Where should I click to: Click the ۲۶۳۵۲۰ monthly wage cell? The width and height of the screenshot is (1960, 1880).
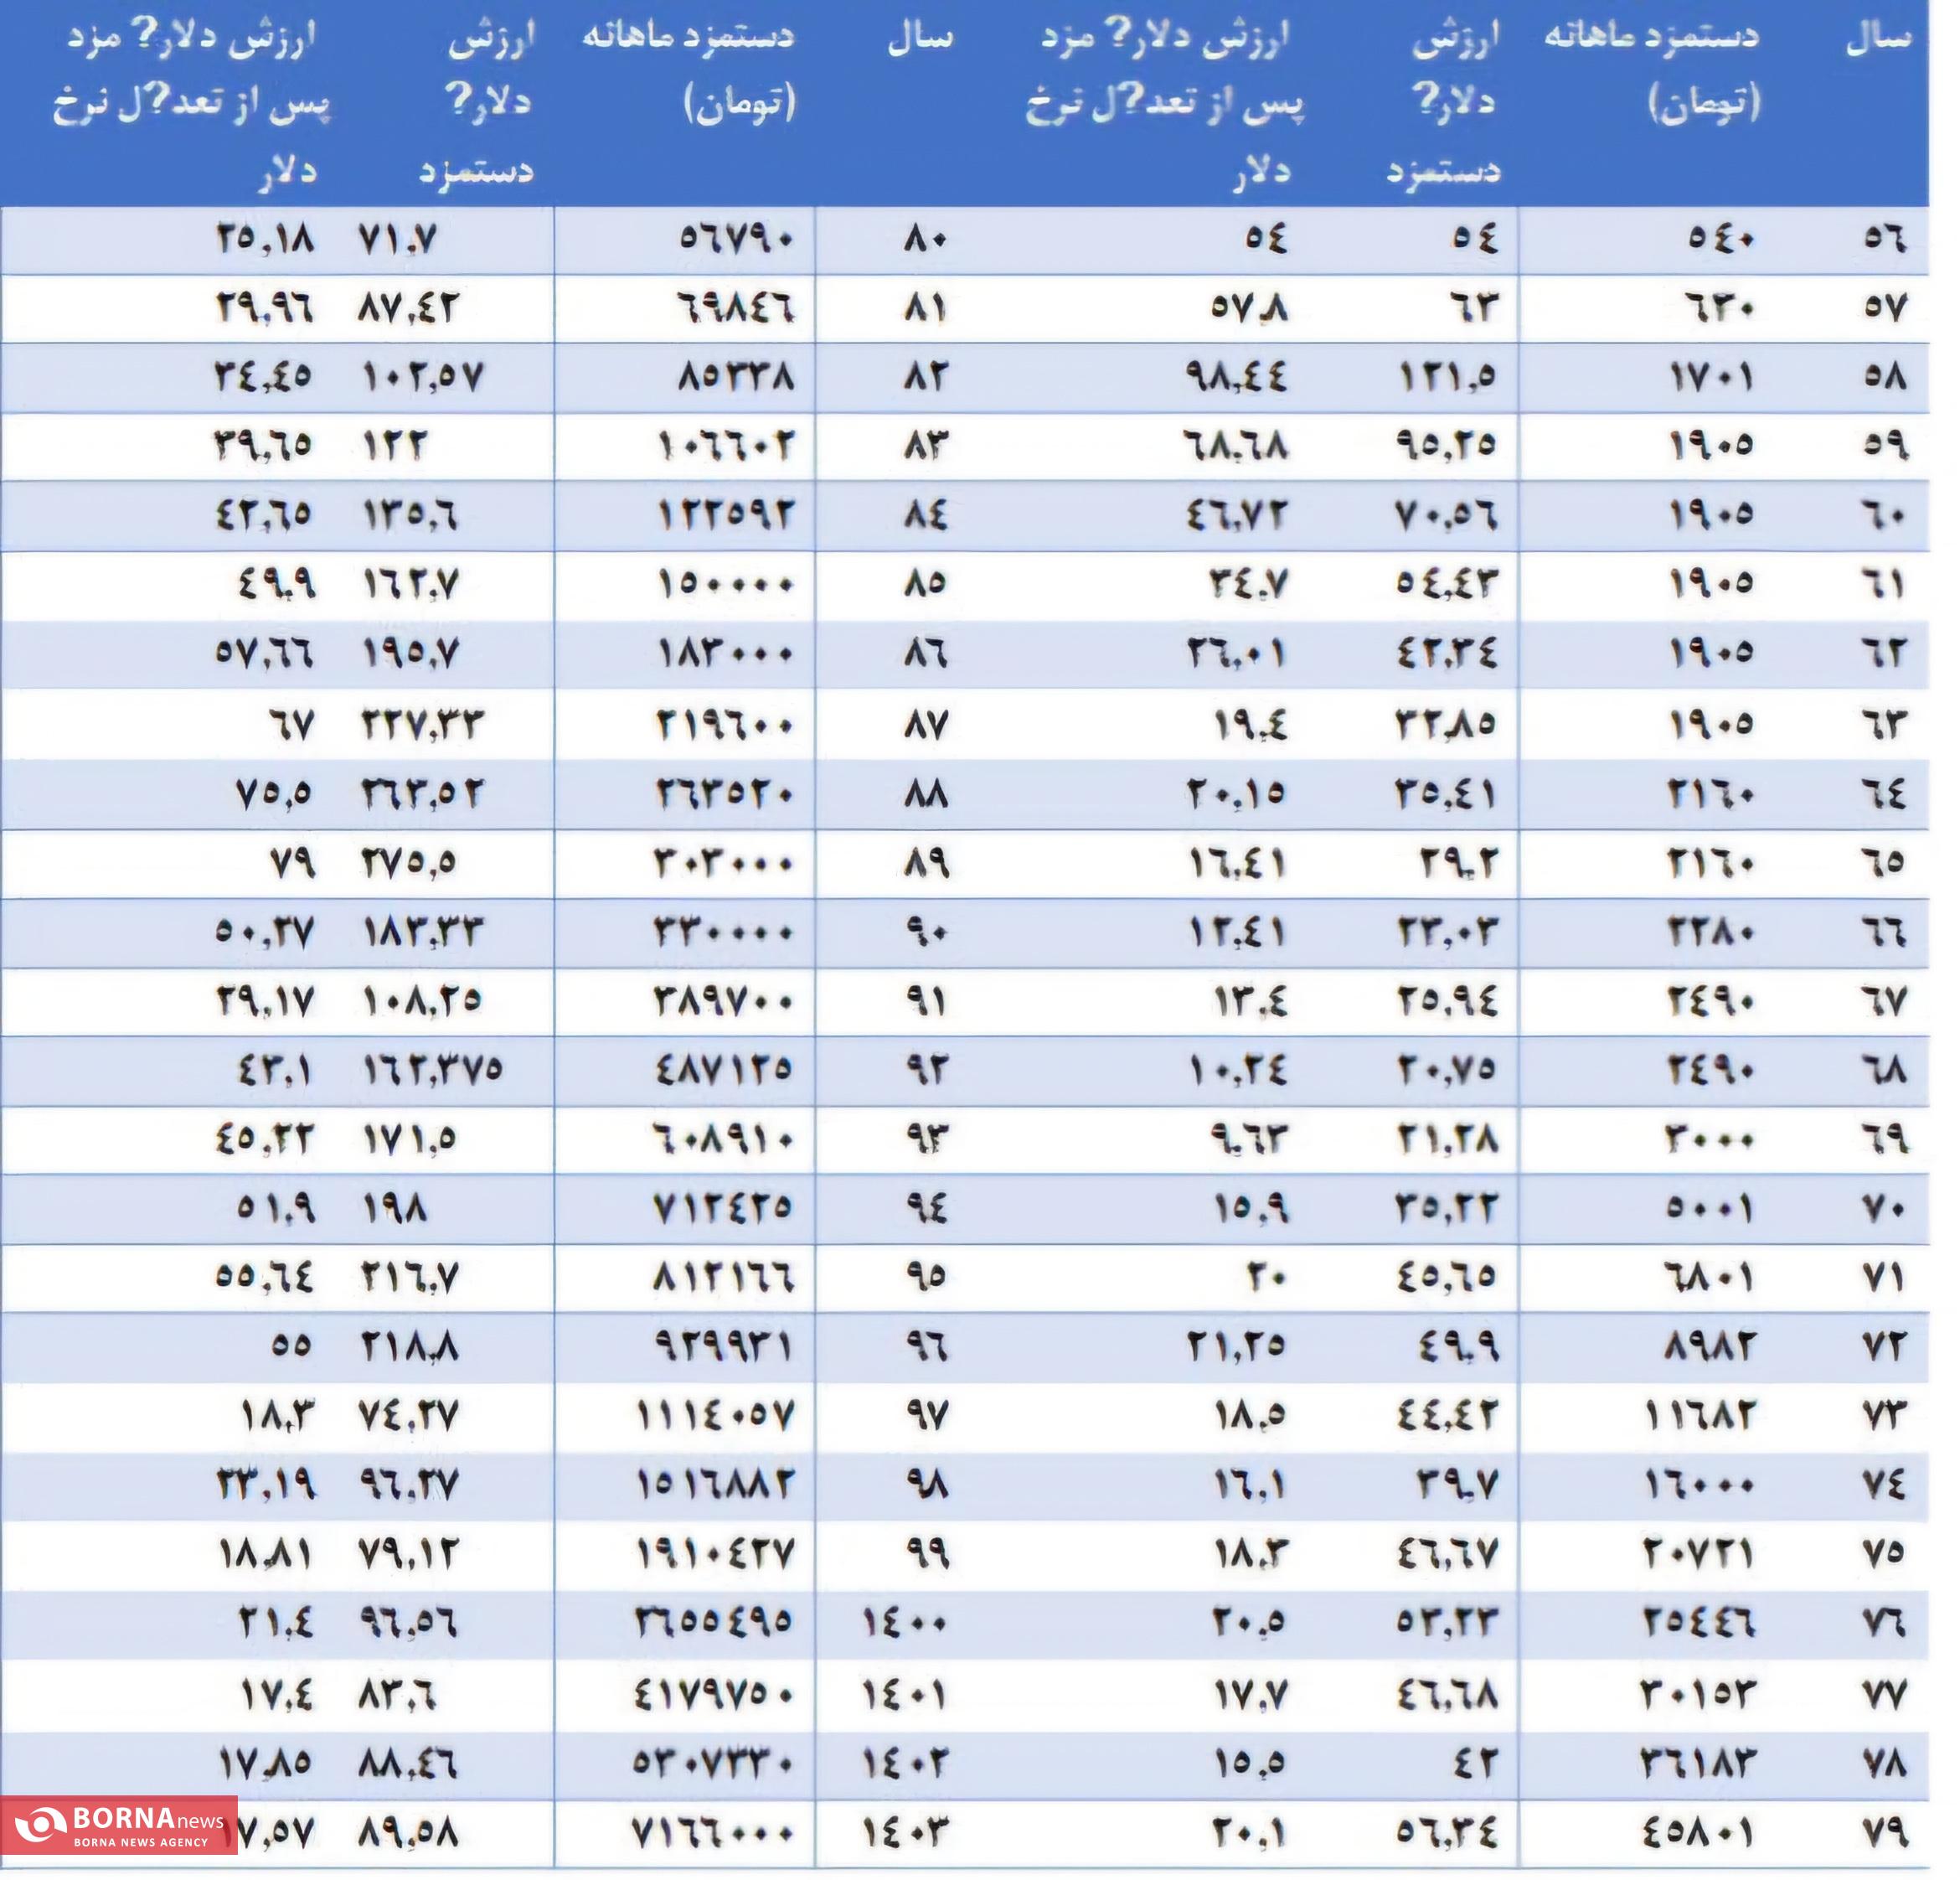pos(725,793)
